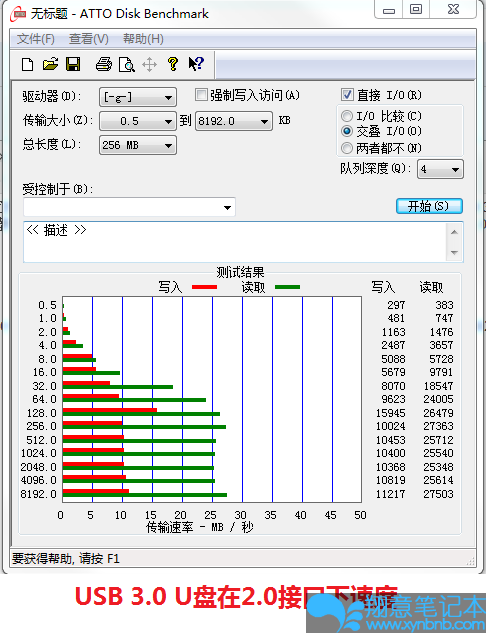The height and width of the screenshot is (633, 486).
Task: Open the 8192.0 transfer size end dropdown
Action: (x=234, y=121)
